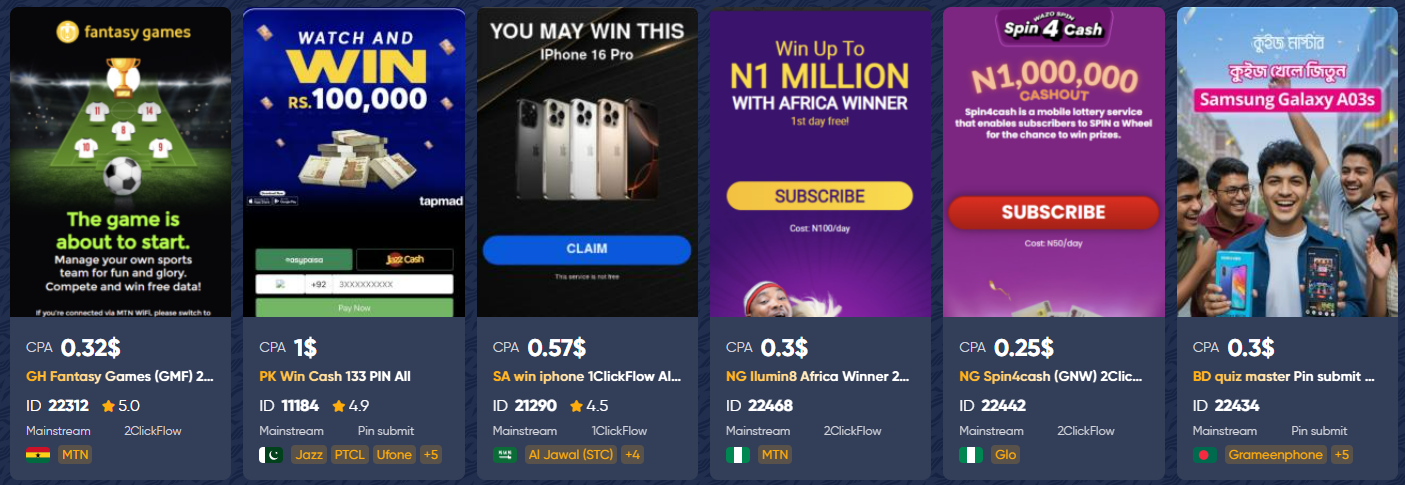Click the Bangladesh flag icon

click(x=1205, y=455)
